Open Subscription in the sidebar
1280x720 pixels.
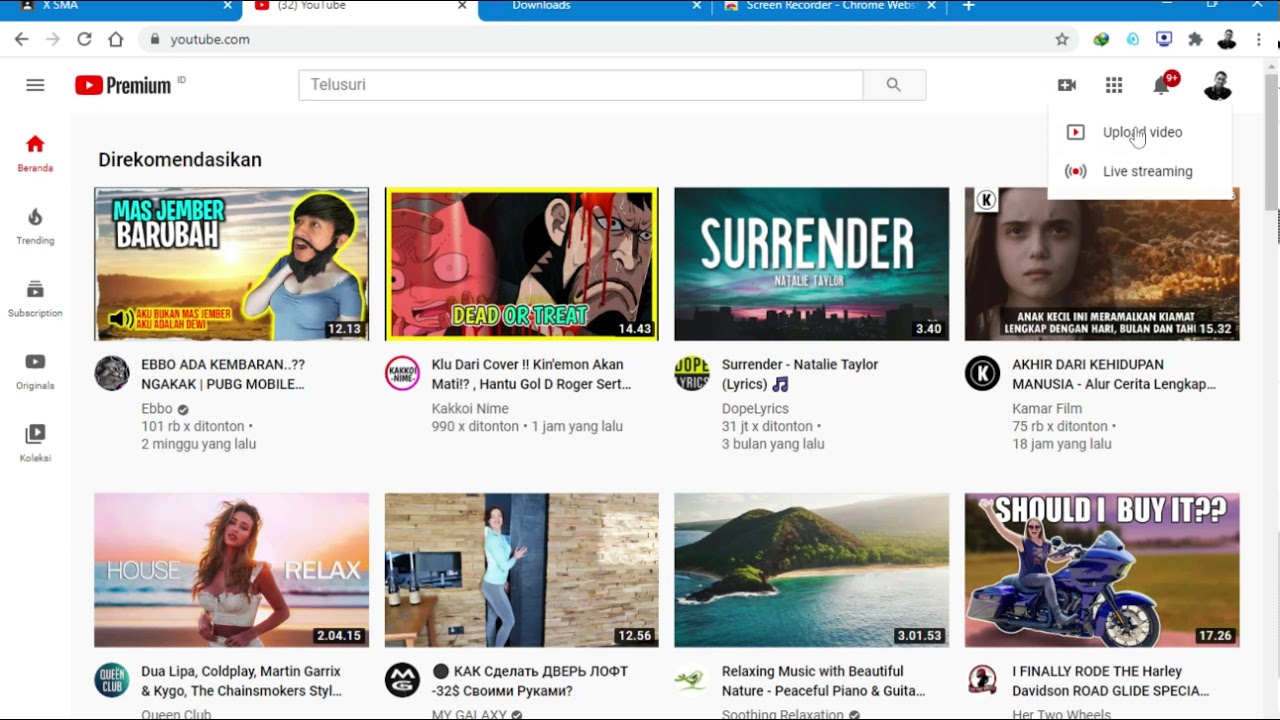click(35, 299)
